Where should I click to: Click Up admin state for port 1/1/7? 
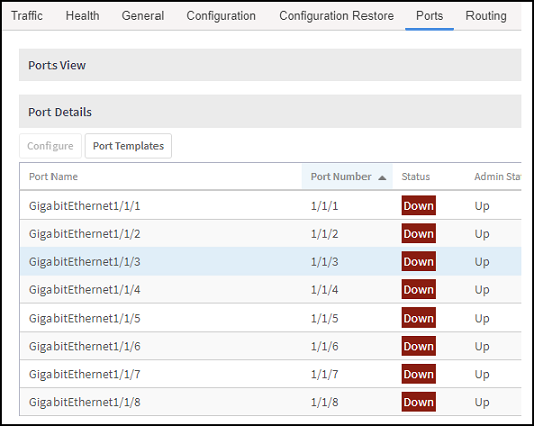click(x=482, y=374)
